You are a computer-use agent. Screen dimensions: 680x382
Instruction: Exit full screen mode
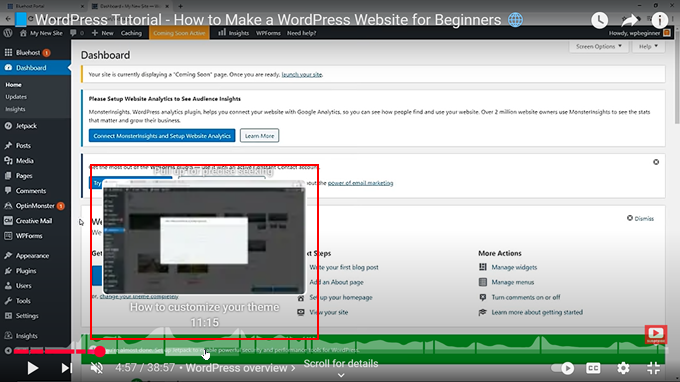tap(654, 368)
